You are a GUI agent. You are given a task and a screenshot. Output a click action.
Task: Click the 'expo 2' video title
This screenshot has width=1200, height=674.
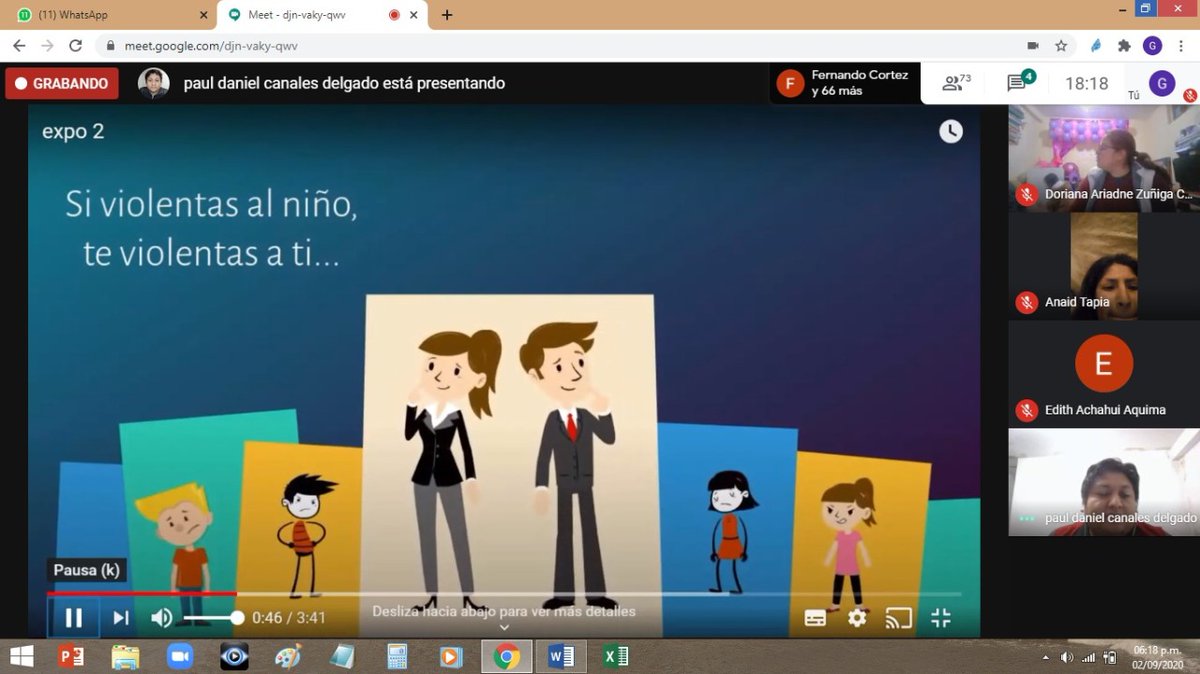tap(73, 131)
